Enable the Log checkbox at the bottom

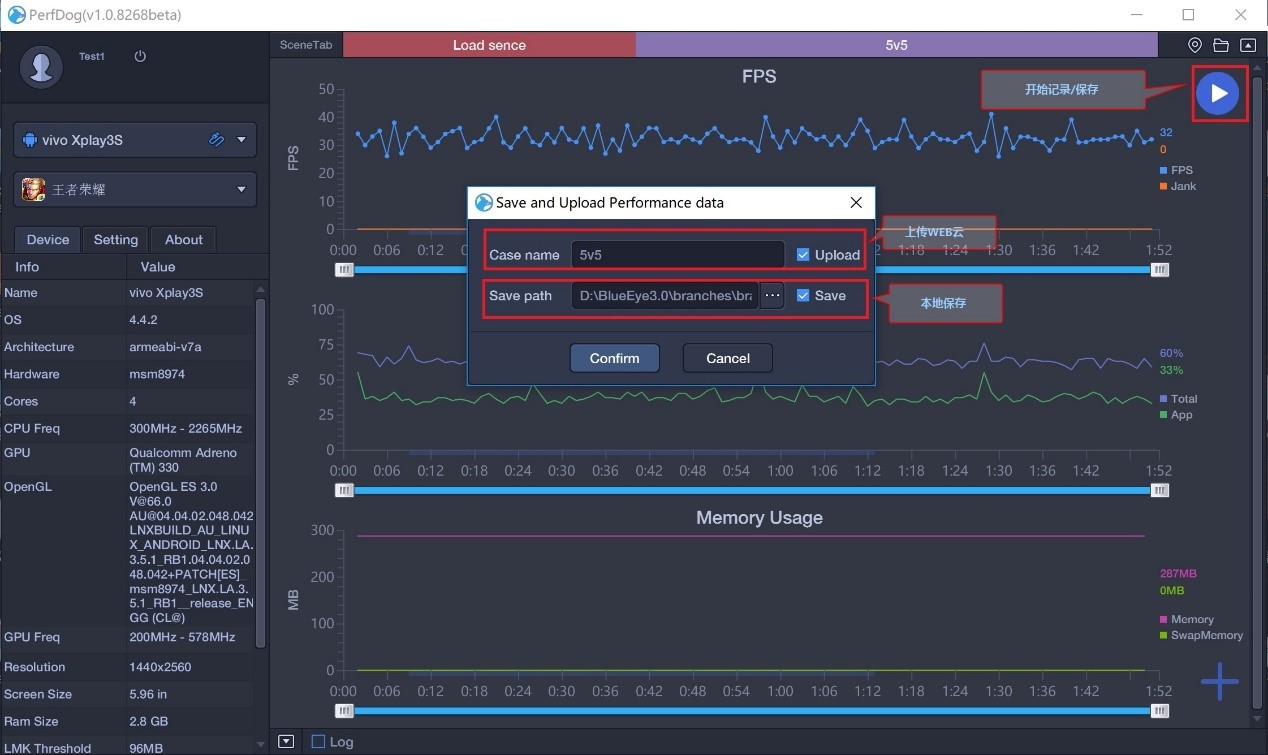point(319,741)
